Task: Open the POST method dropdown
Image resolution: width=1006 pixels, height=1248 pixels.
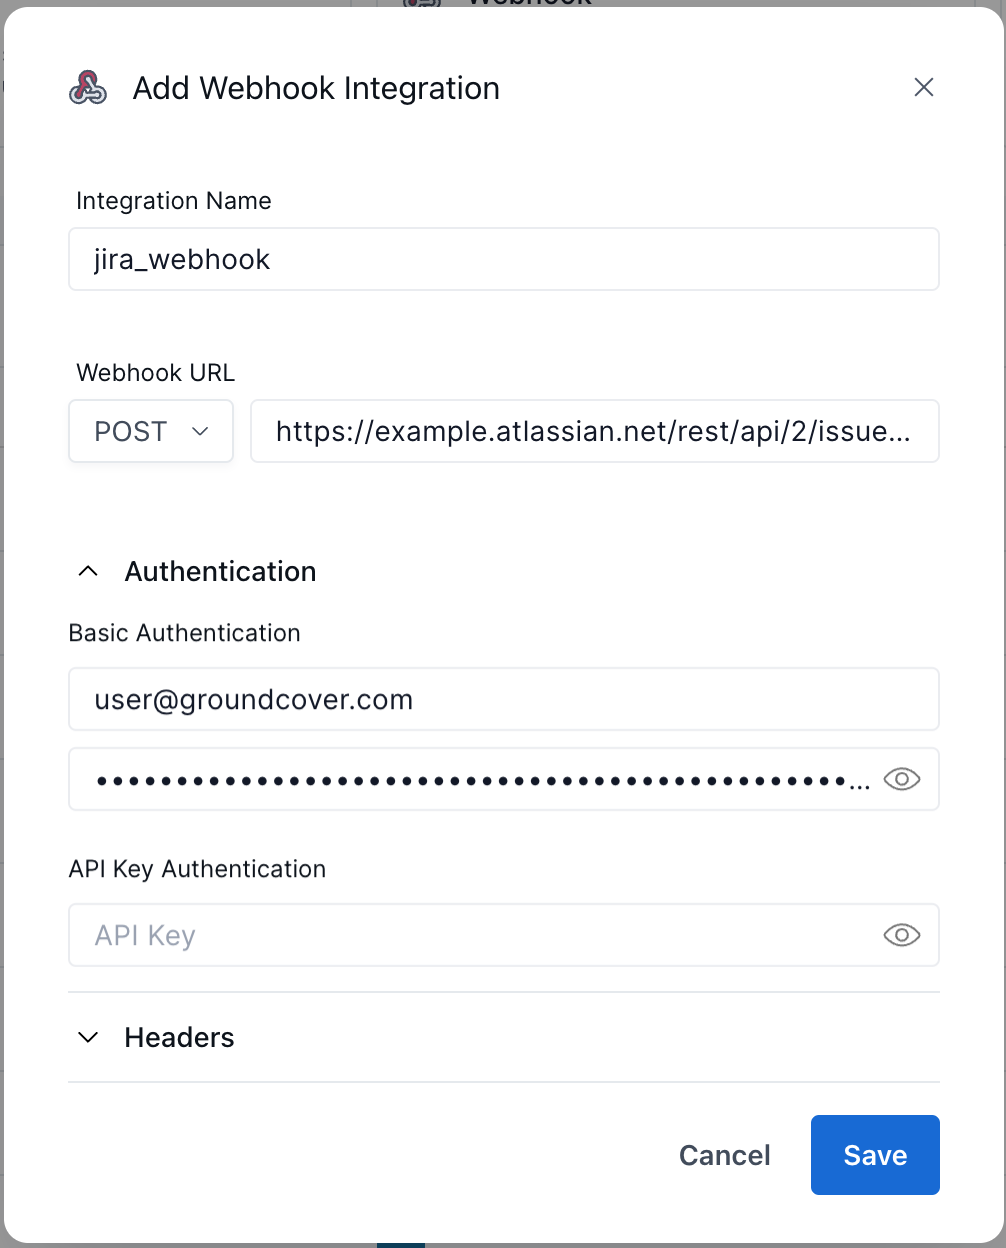Action: click(x=151, y=431)
